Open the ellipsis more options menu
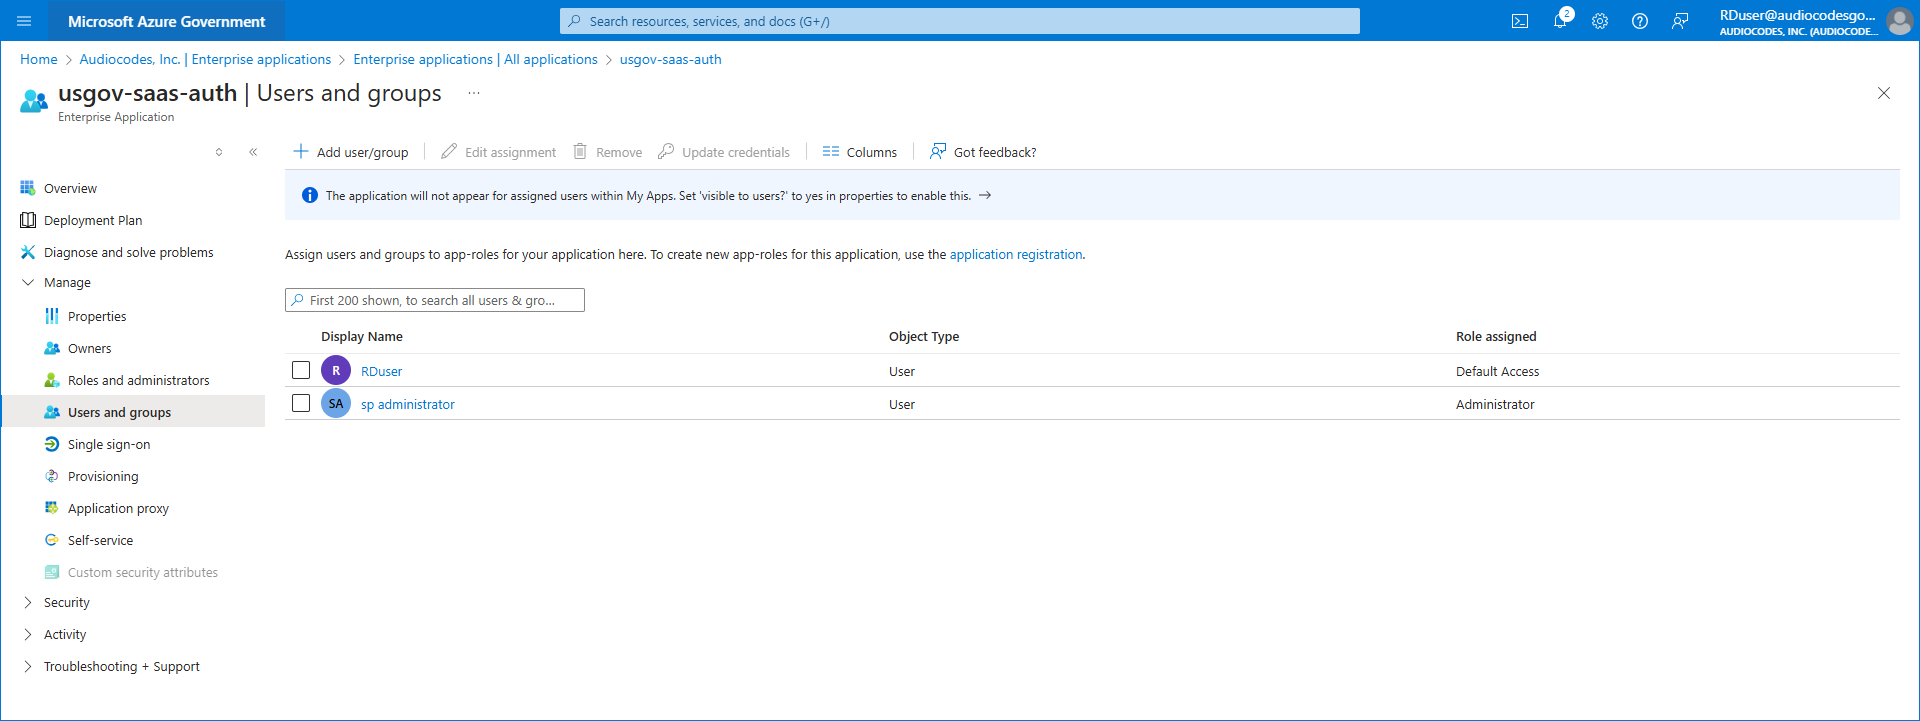Image resolution: width=1920 pixels, height=721 pixels. point(474,93)
